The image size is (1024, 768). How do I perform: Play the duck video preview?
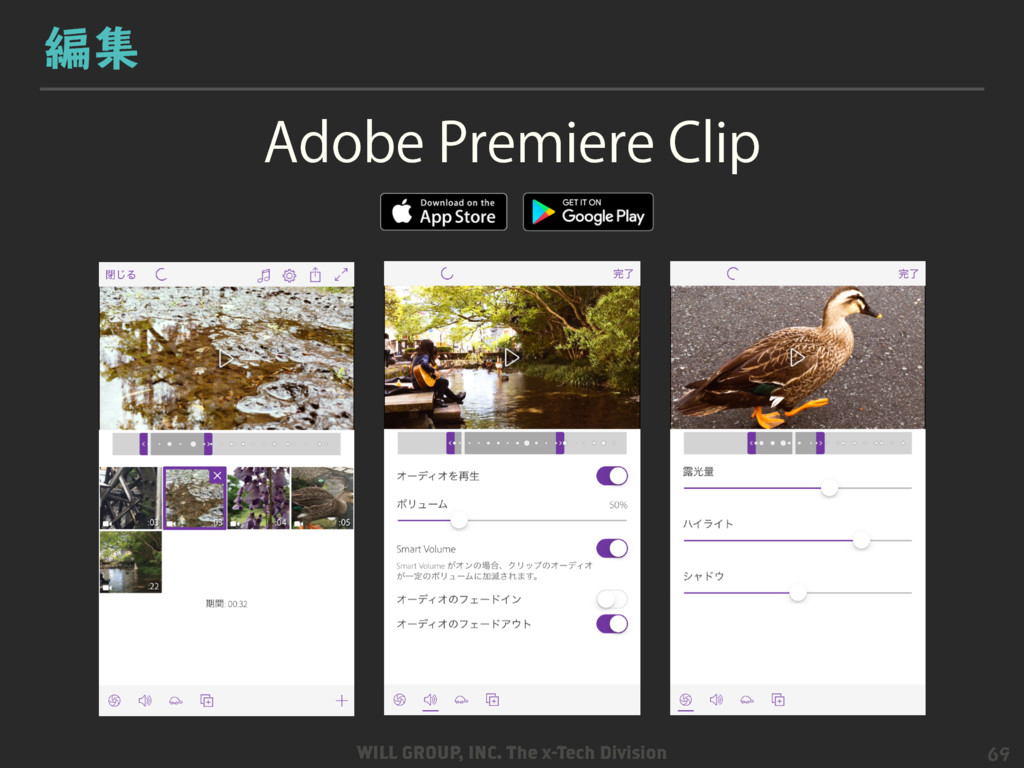[x=797, y=357]
